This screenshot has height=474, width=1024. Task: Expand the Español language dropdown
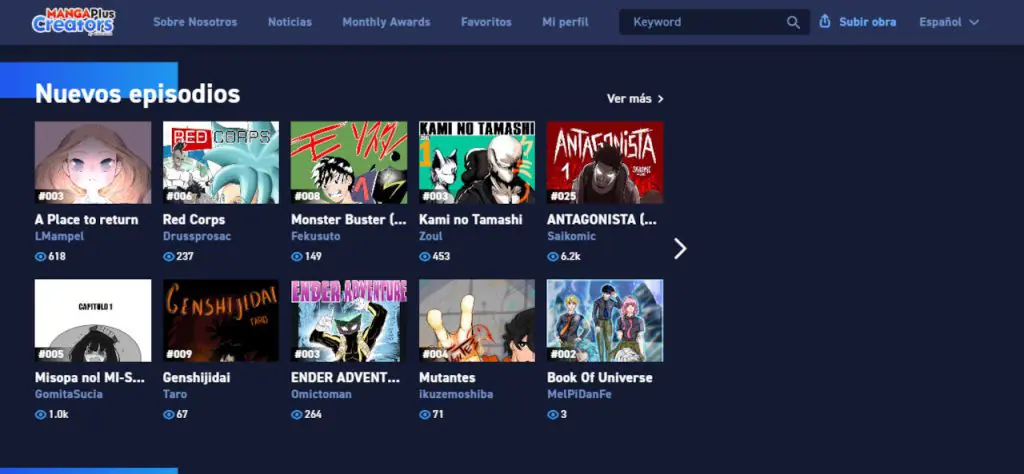pyautogui.click(x=949, y=22)
